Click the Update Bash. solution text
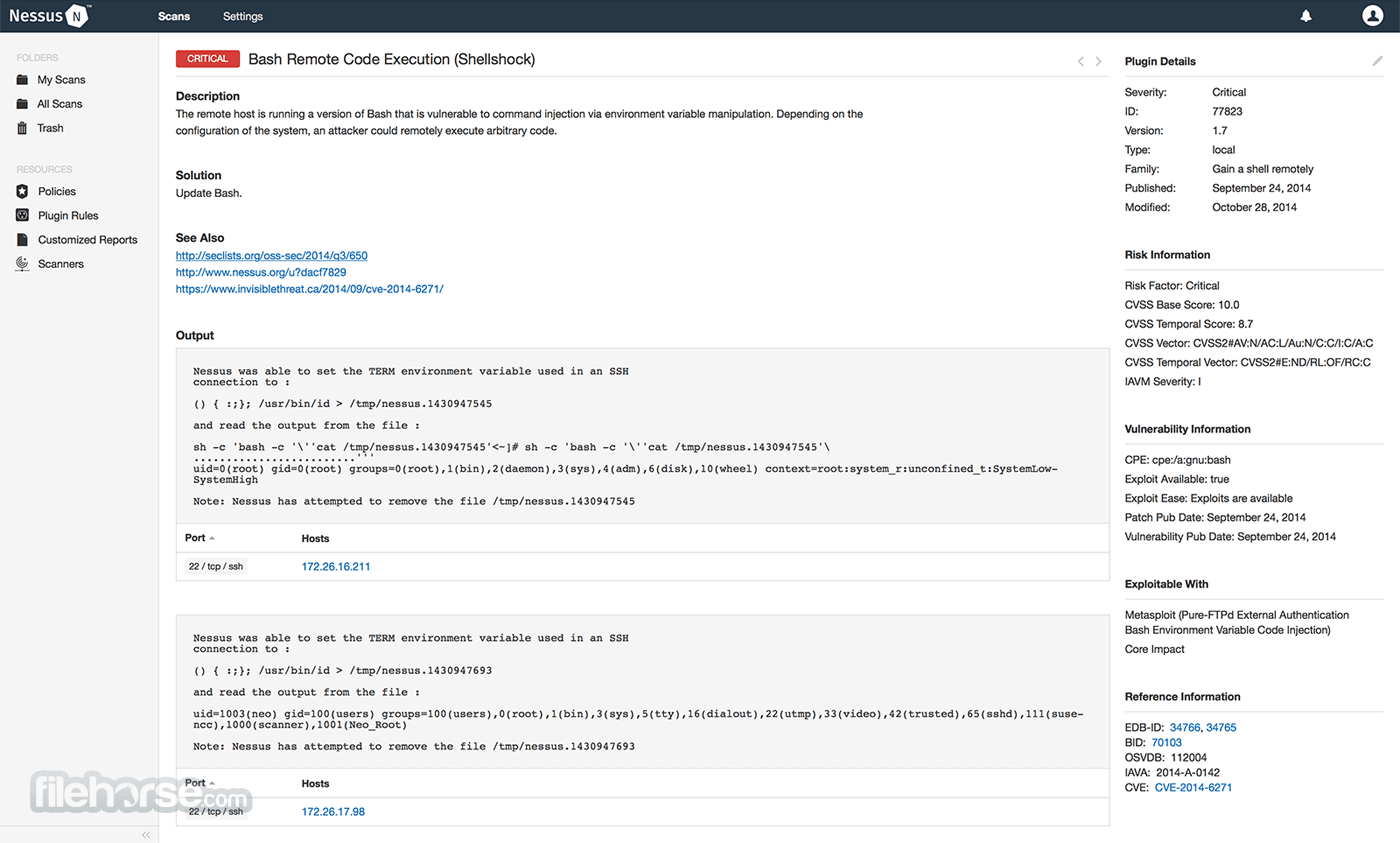The height and width of the screenshot is (843, 1400). point(209,193)
